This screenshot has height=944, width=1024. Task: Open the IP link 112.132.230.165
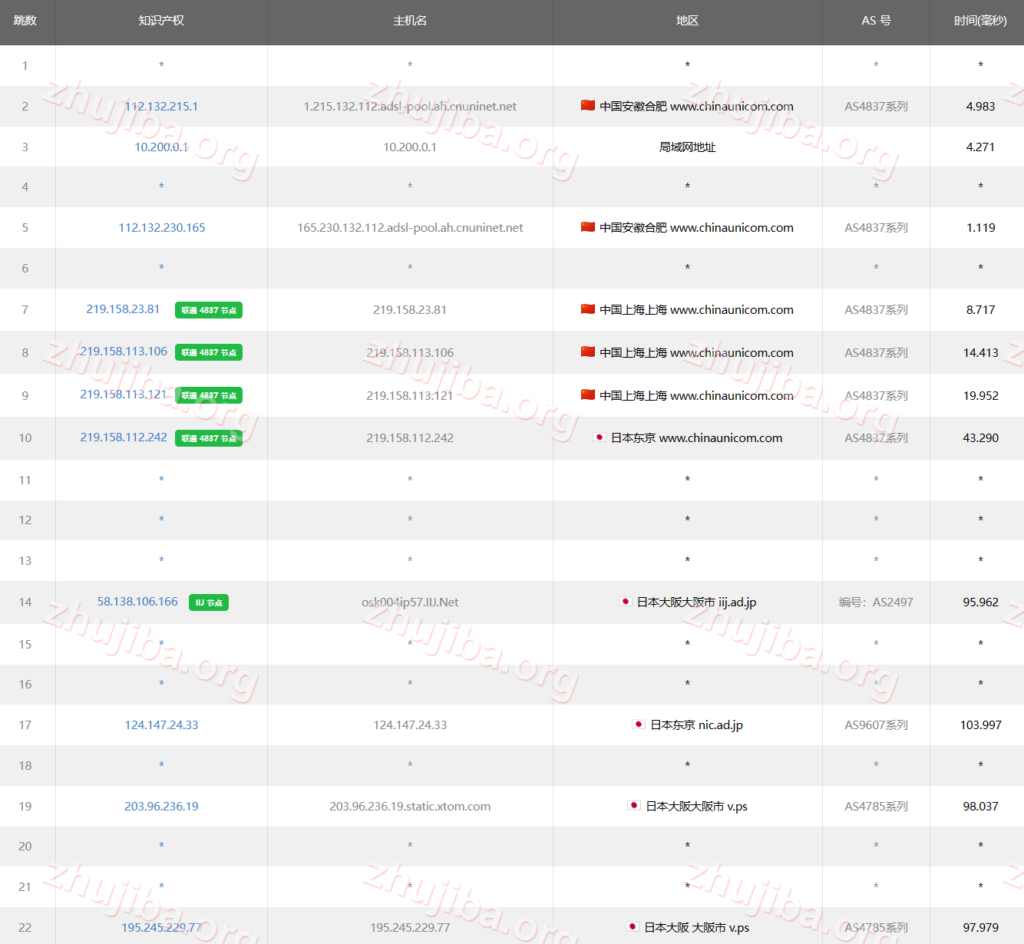[161, 228]
